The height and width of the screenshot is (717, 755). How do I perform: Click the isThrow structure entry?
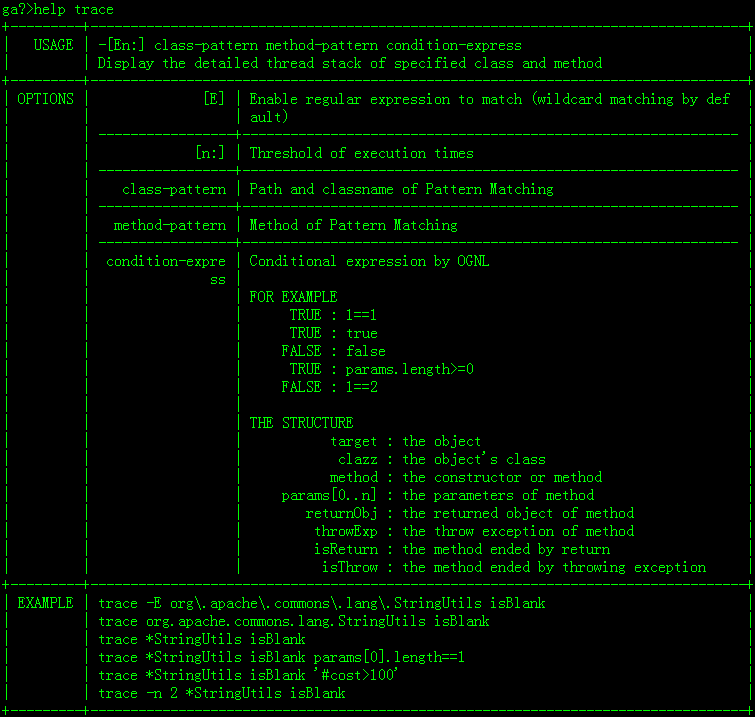[x=349, y=567]
